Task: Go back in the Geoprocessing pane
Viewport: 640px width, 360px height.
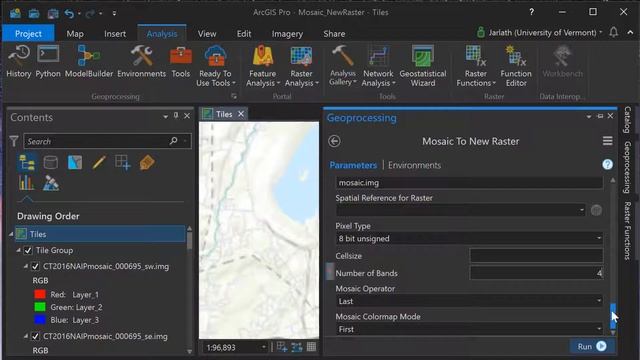Action: [x=334, y=141]
